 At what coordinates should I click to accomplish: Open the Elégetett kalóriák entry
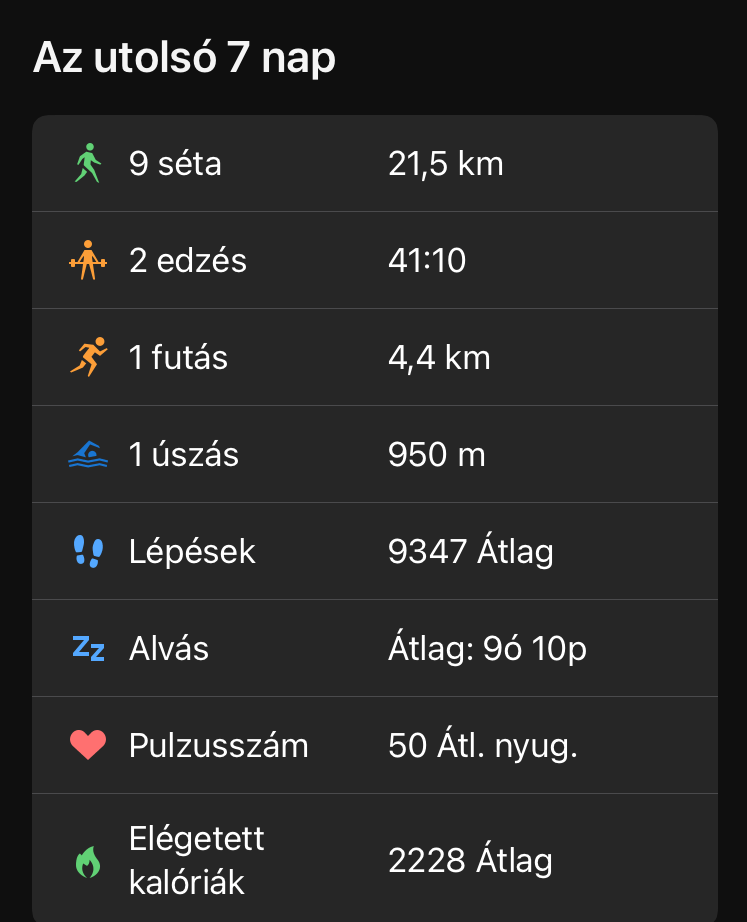coord(197,860)
